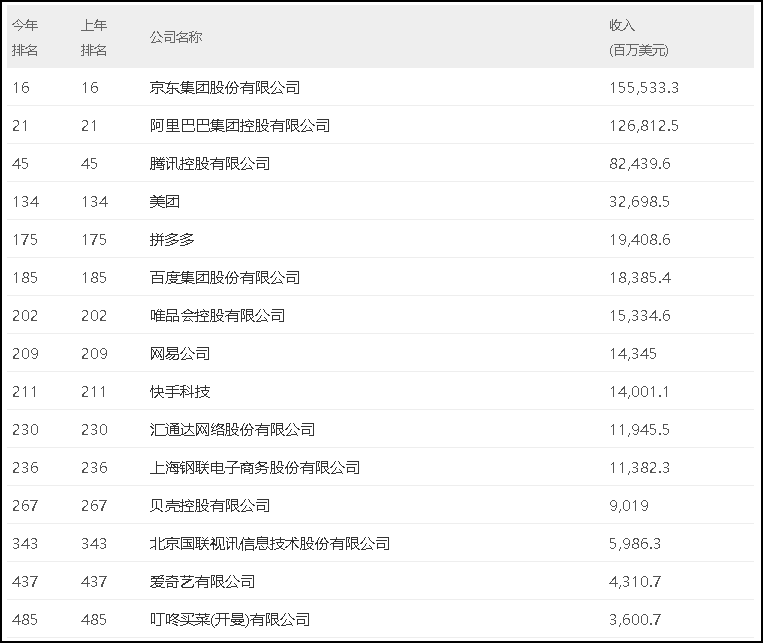Click revenue value 14,345
Image resolution: width=763 pixels, height=643 pixels.
(x=633, y=353)
